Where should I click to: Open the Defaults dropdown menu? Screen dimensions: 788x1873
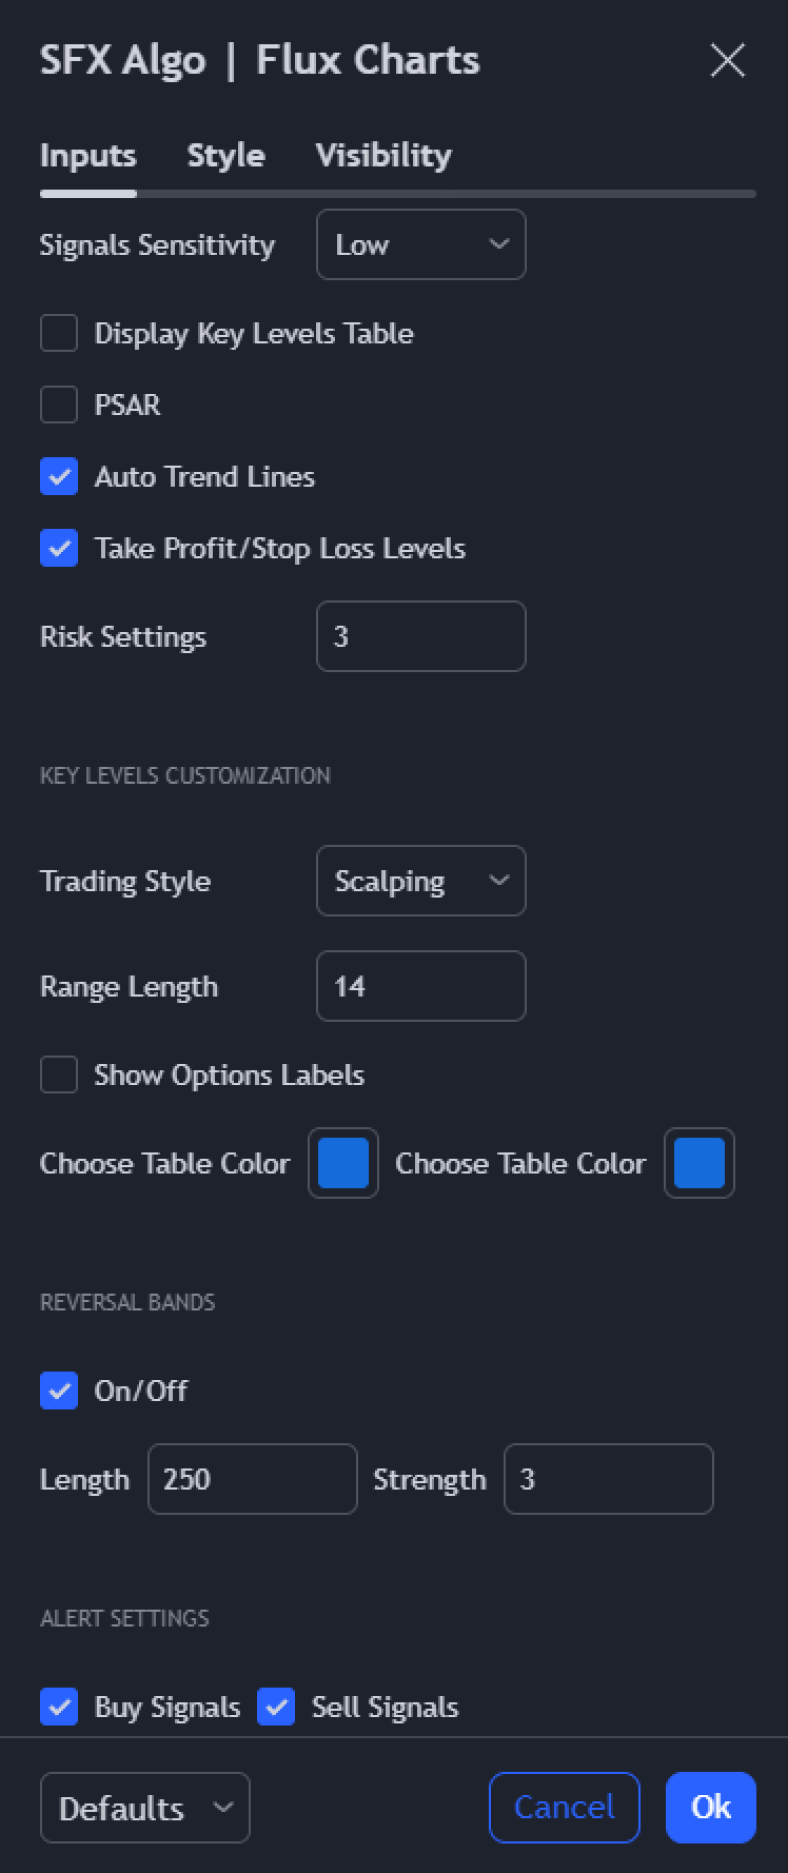145,1807
